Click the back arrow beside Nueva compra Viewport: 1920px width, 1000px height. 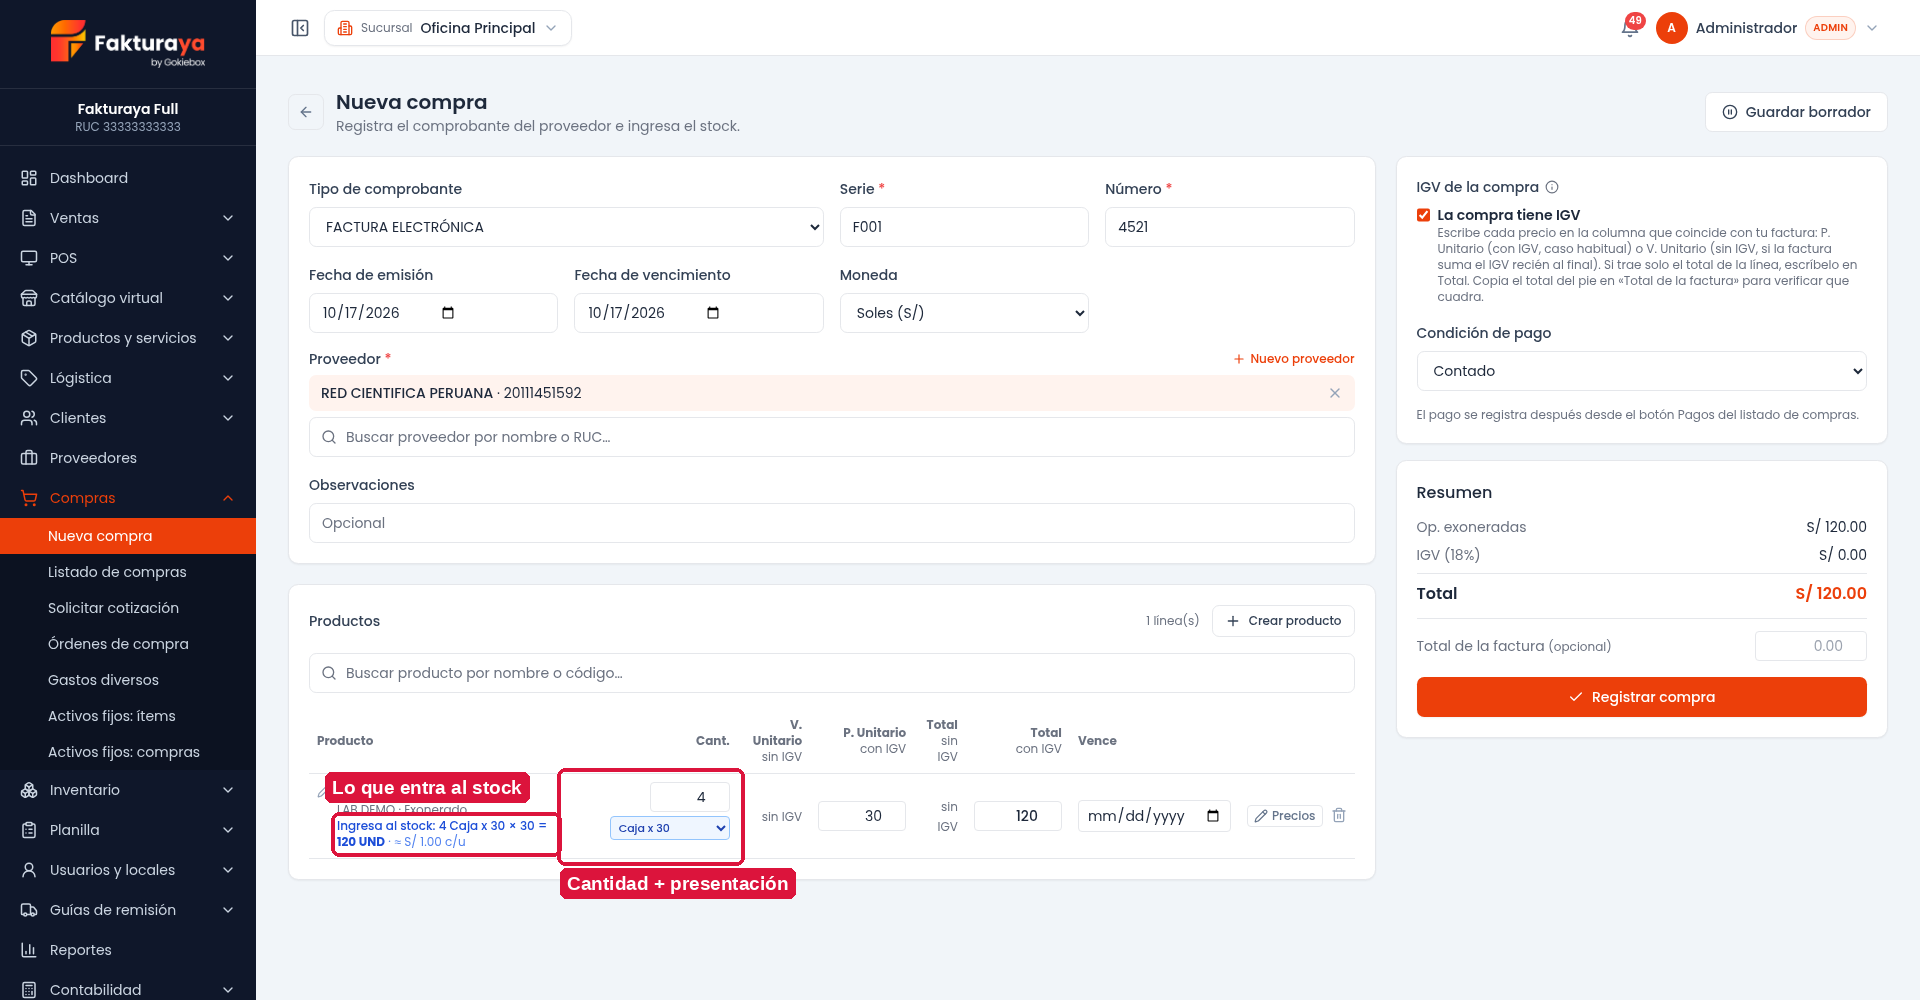pos(306,112)
